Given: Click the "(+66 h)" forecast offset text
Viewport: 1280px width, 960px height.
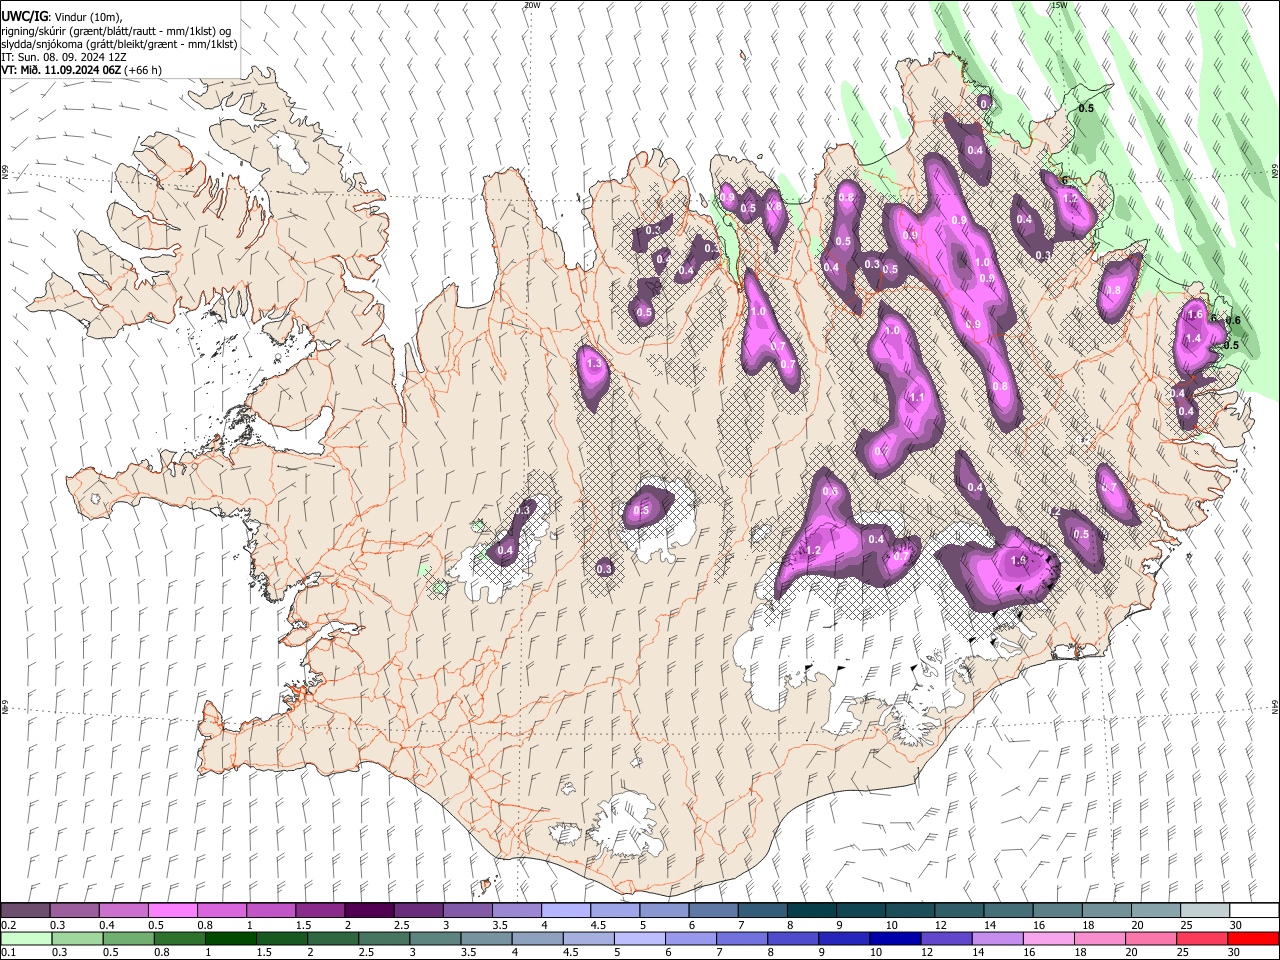Looking at the screenshot, I should tap(144, 71).
